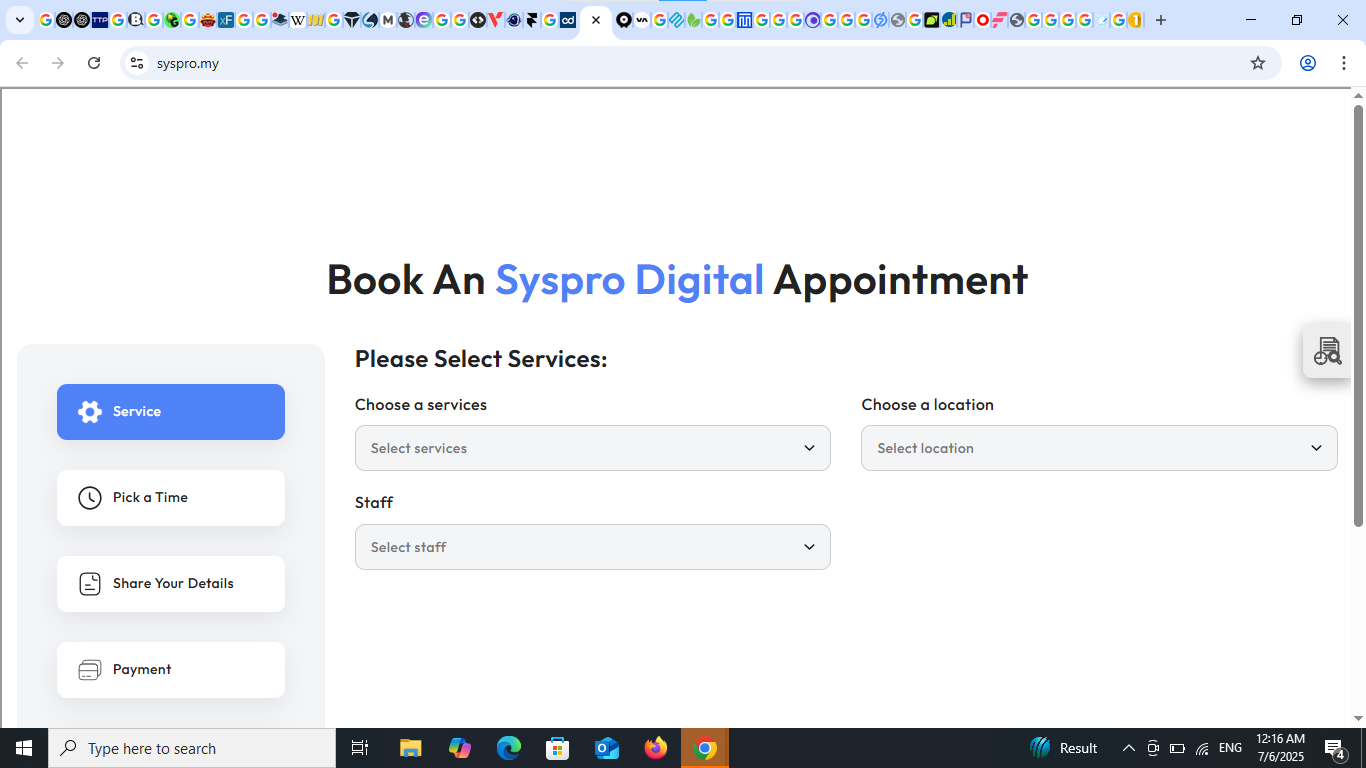Open the Select staff dropdown
This screenshot has width=1366, height=768.
(x=593, y=547)
